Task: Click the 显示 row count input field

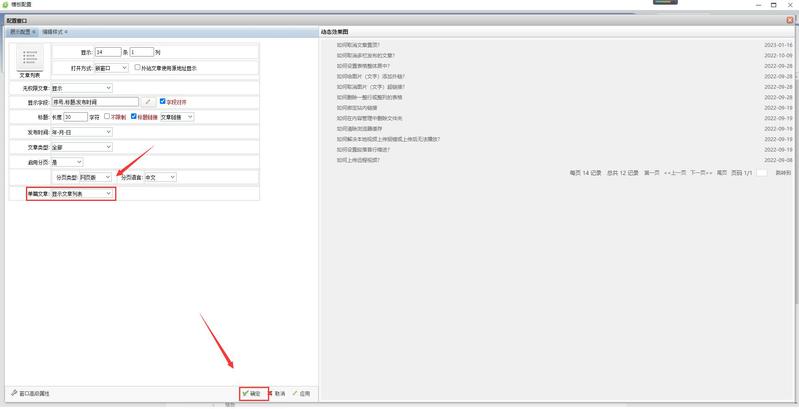Action: 107,51
